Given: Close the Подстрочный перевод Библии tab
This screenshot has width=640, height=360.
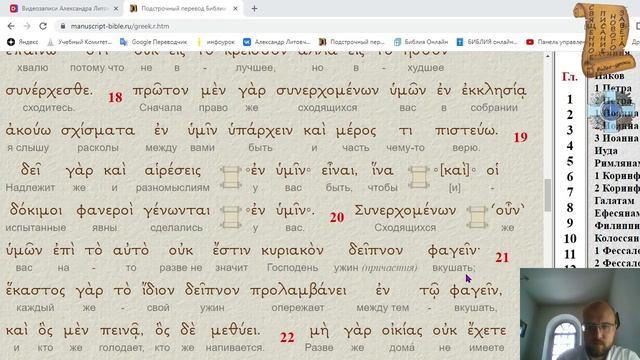Looking at the screenshot, I should pyautogui.click(x=236, y=8).
